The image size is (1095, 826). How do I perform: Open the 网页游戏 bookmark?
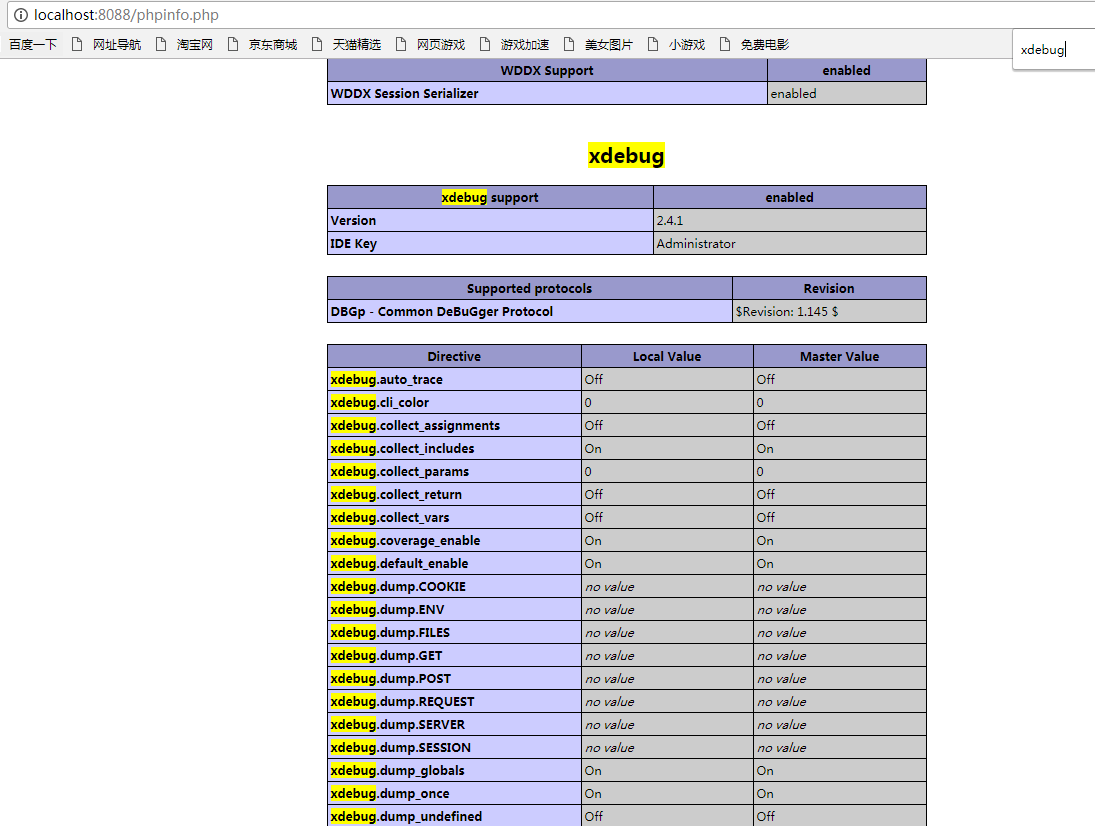pyautogui.click(x=431, y=45)
